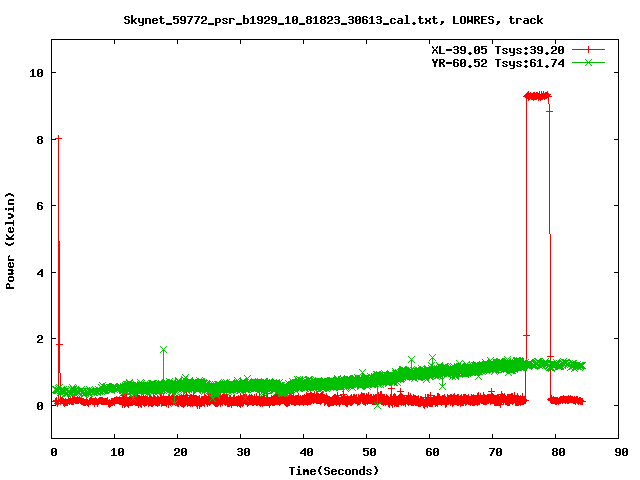This screenshot has width=640, height=480.
Task: Click the x-axis tick label 60
Action: (x=432, y=452)
